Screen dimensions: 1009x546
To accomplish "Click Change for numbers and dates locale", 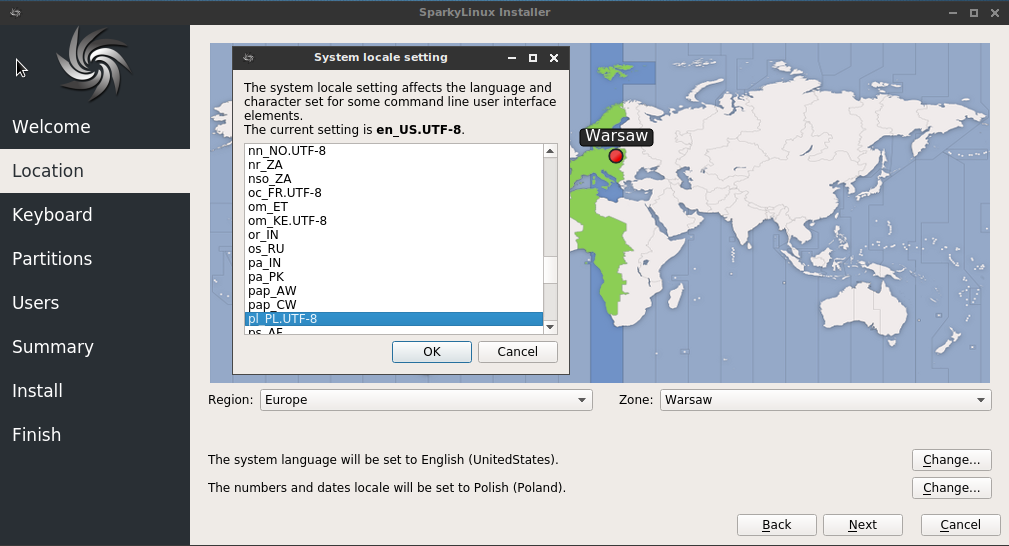I will [951, 488].
